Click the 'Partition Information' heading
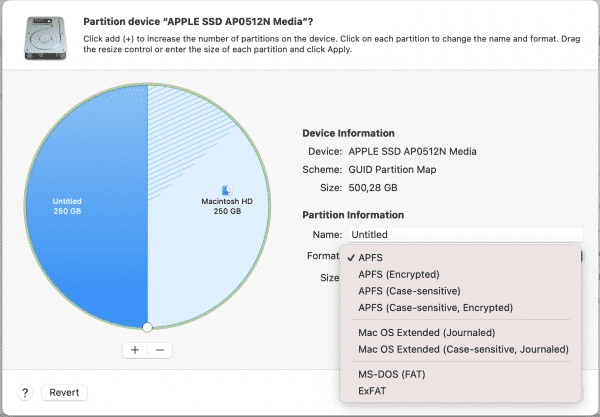The image size is (600, 417). click(x=353, y=215)
